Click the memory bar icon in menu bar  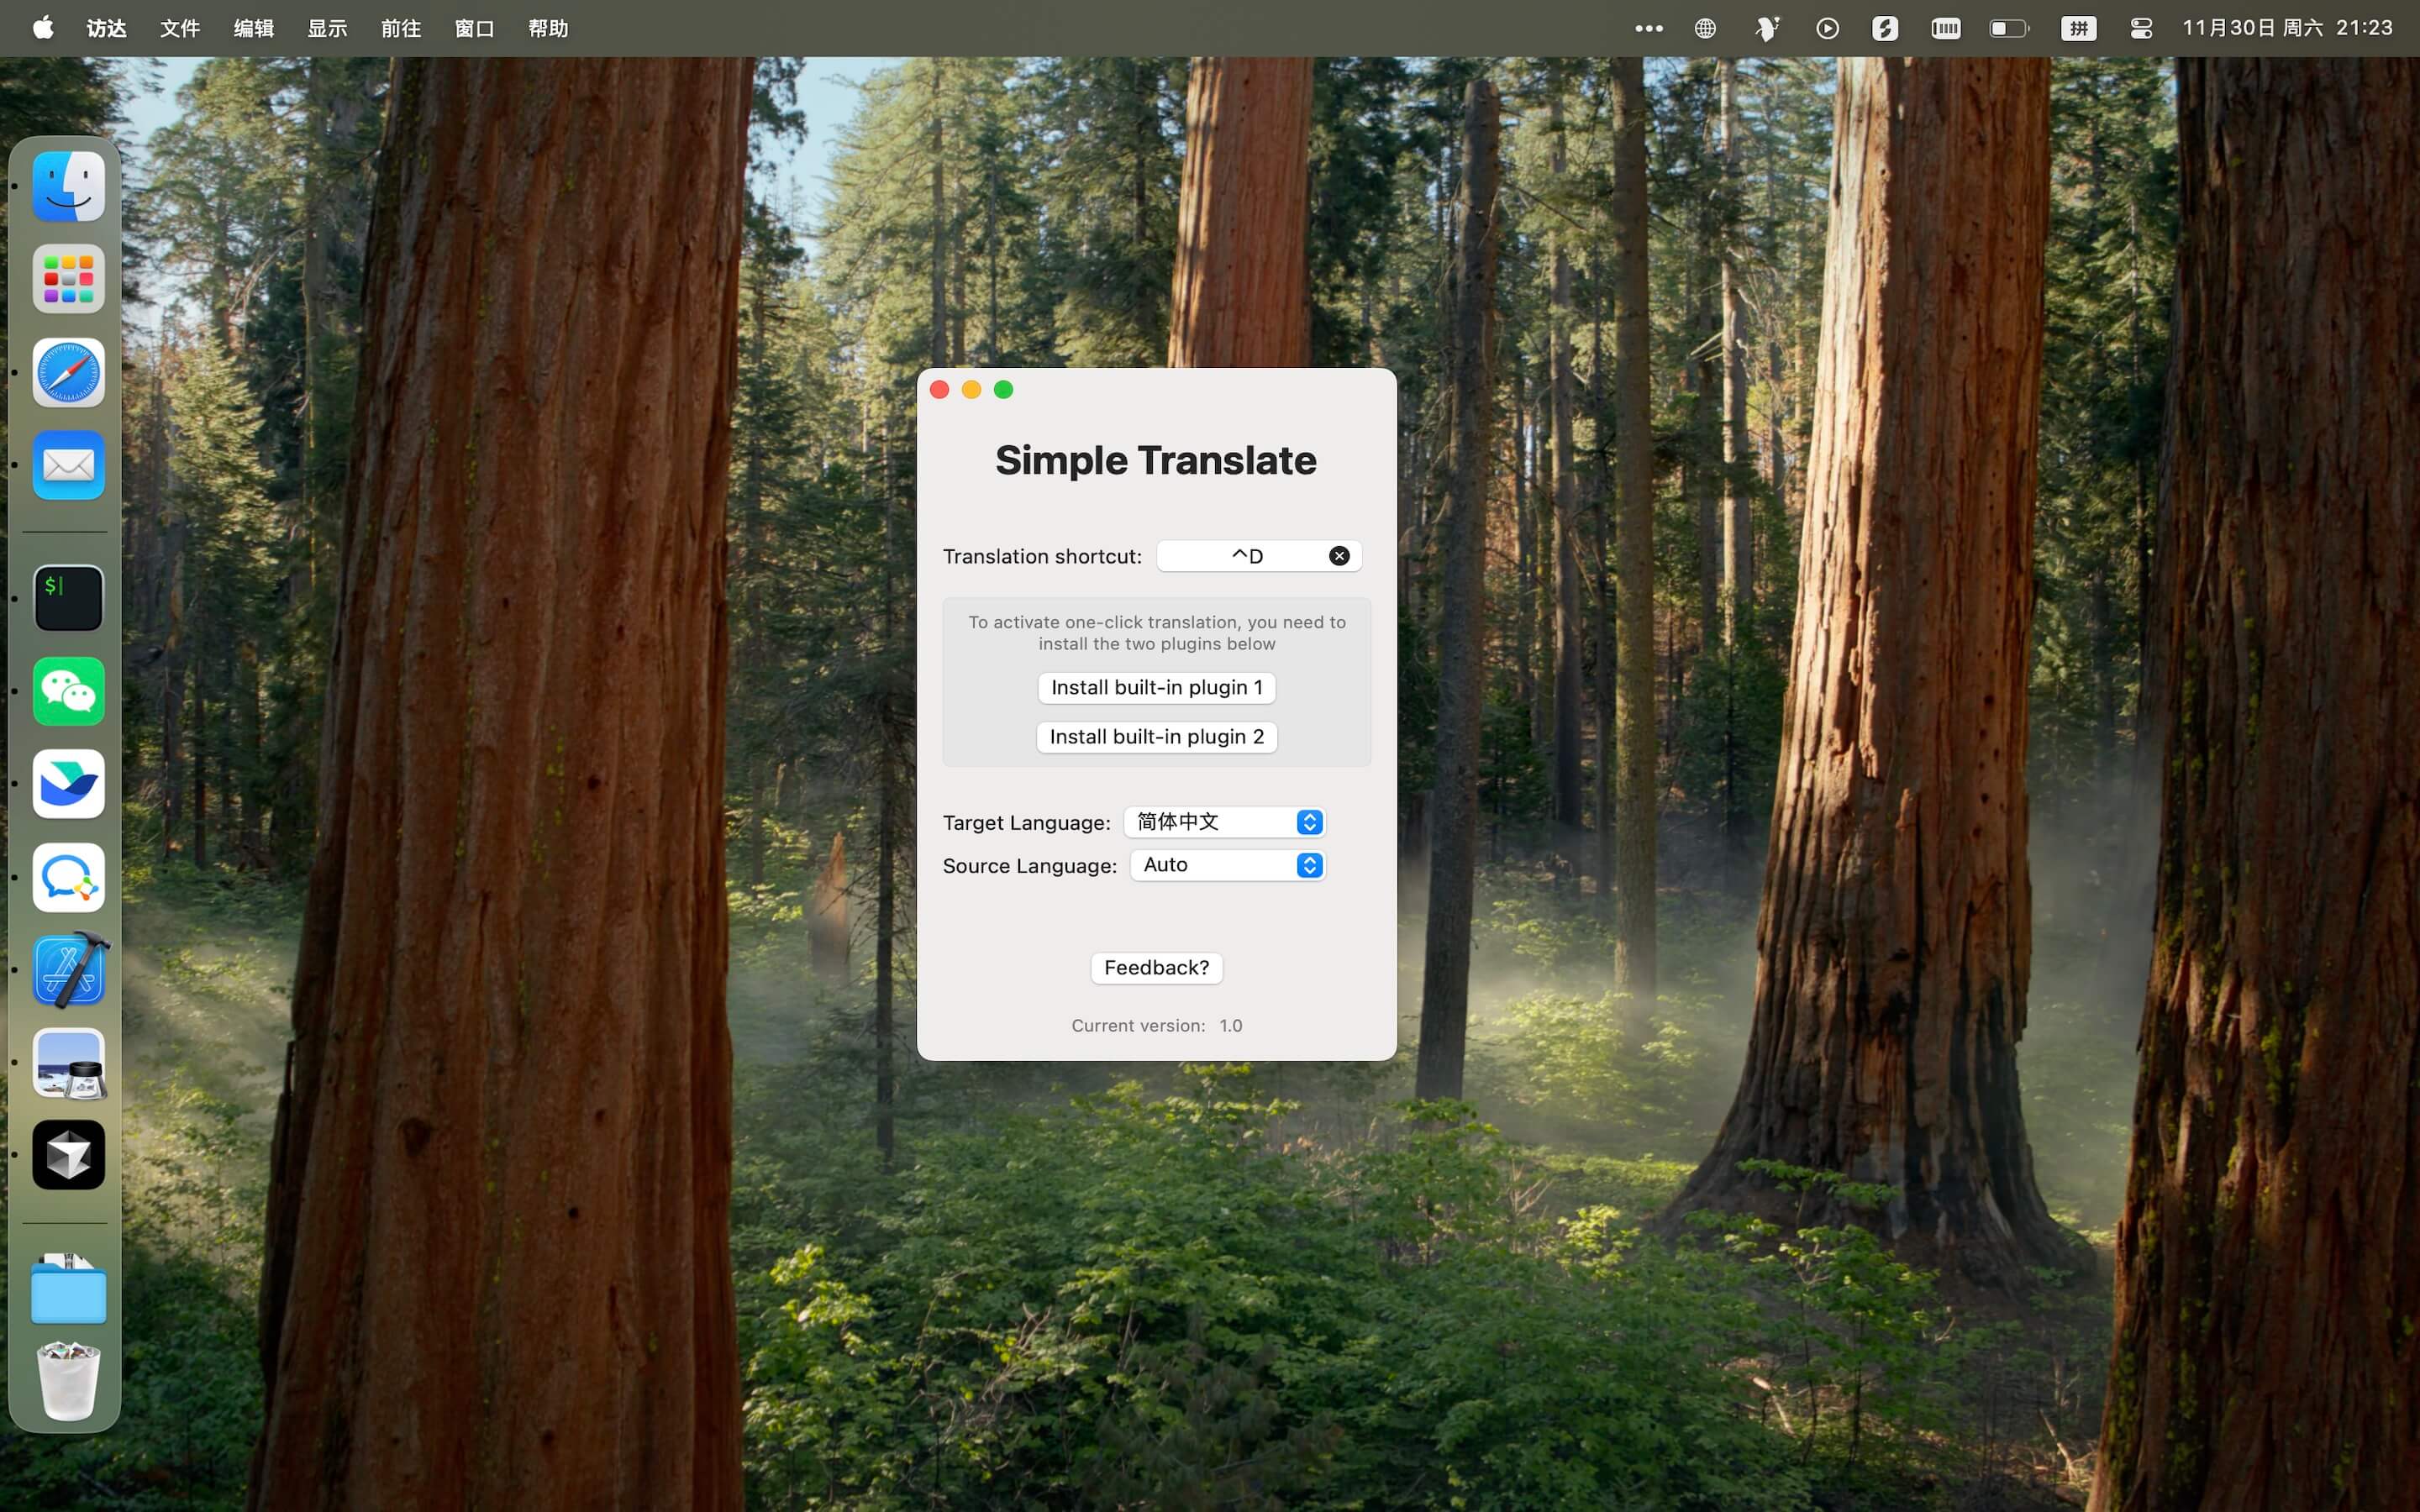[1945, 28]
